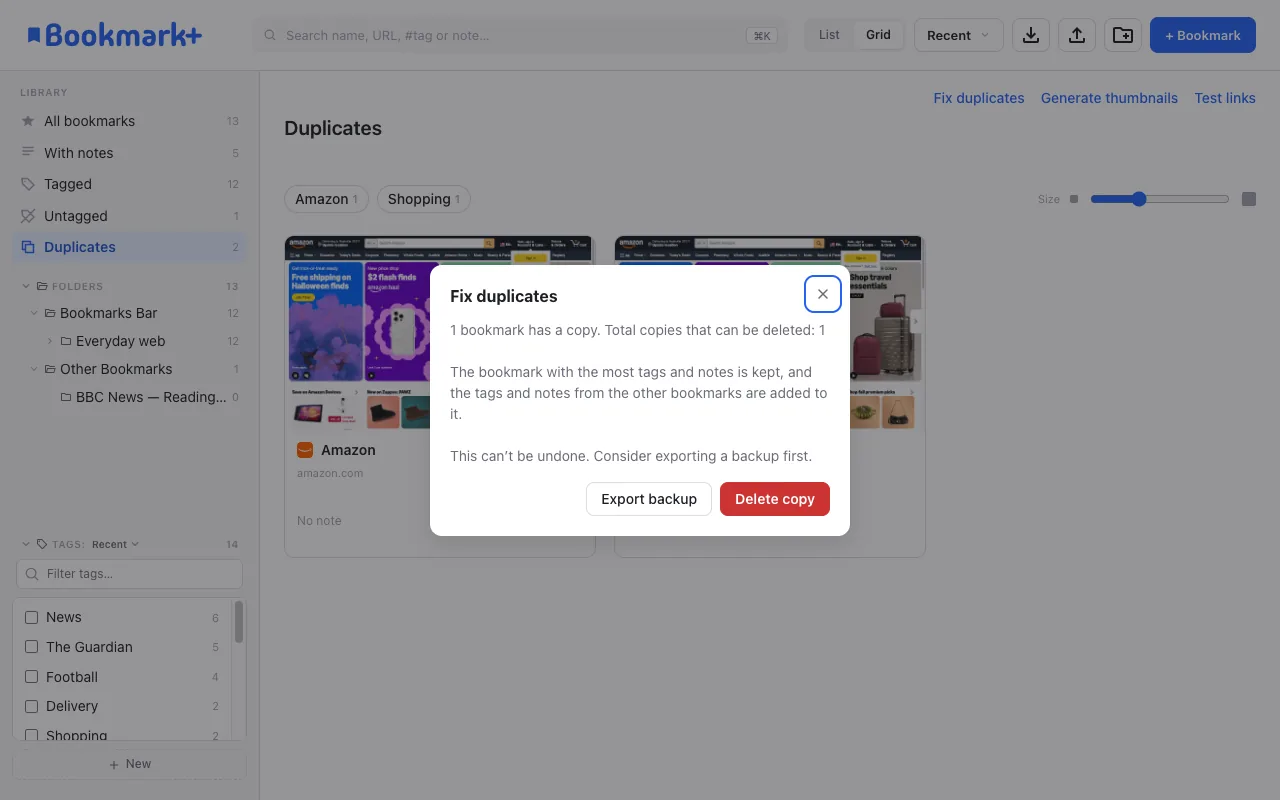The height and width of the screenshot is (800, 1280).
Task: Close the Fix duplicates dialog
Action: click(x=823, y=294)
